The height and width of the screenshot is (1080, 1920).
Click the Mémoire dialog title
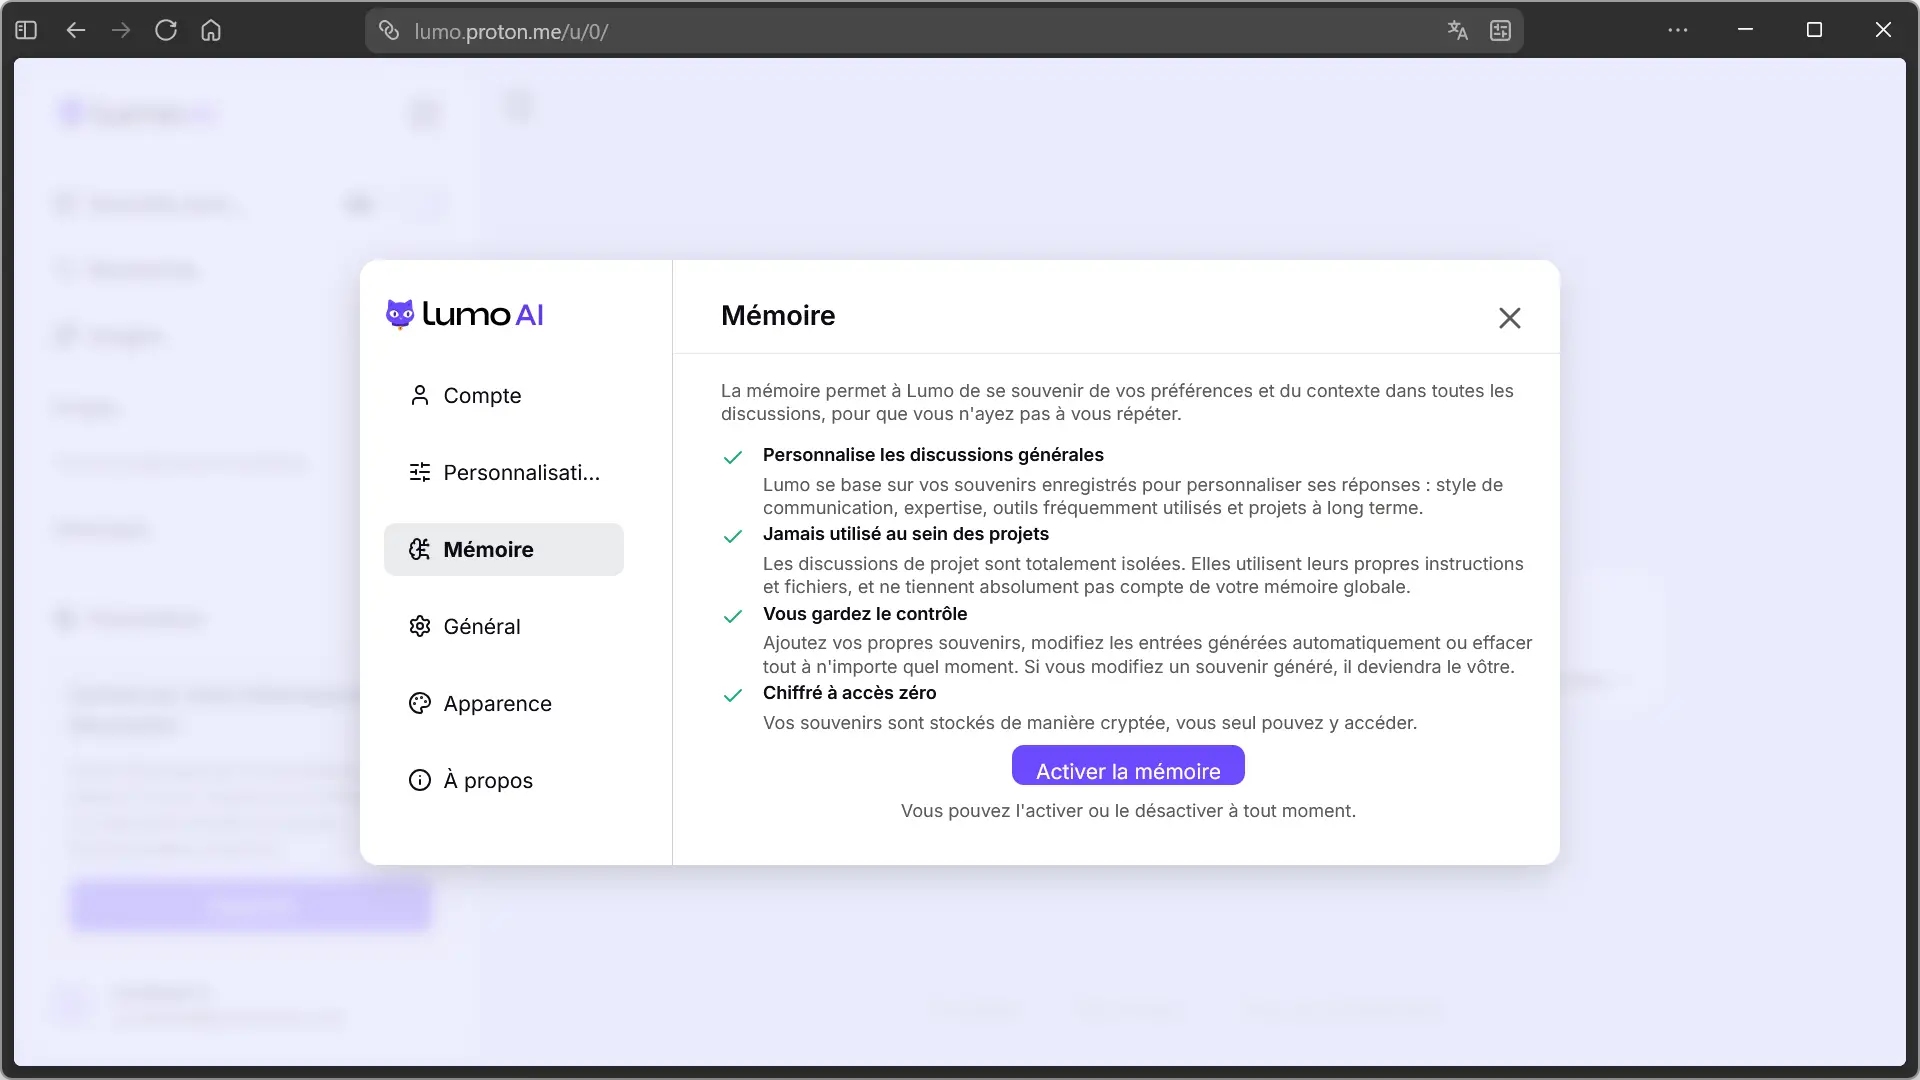[x=778, y=315]
